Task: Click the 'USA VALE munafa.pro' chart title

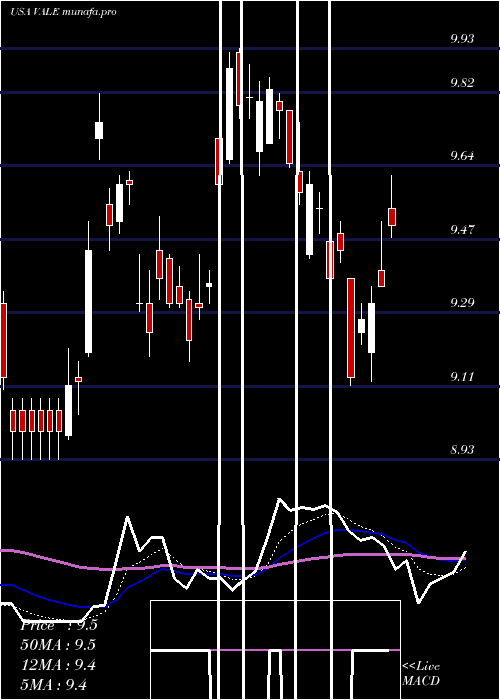Action: (63, 12)
